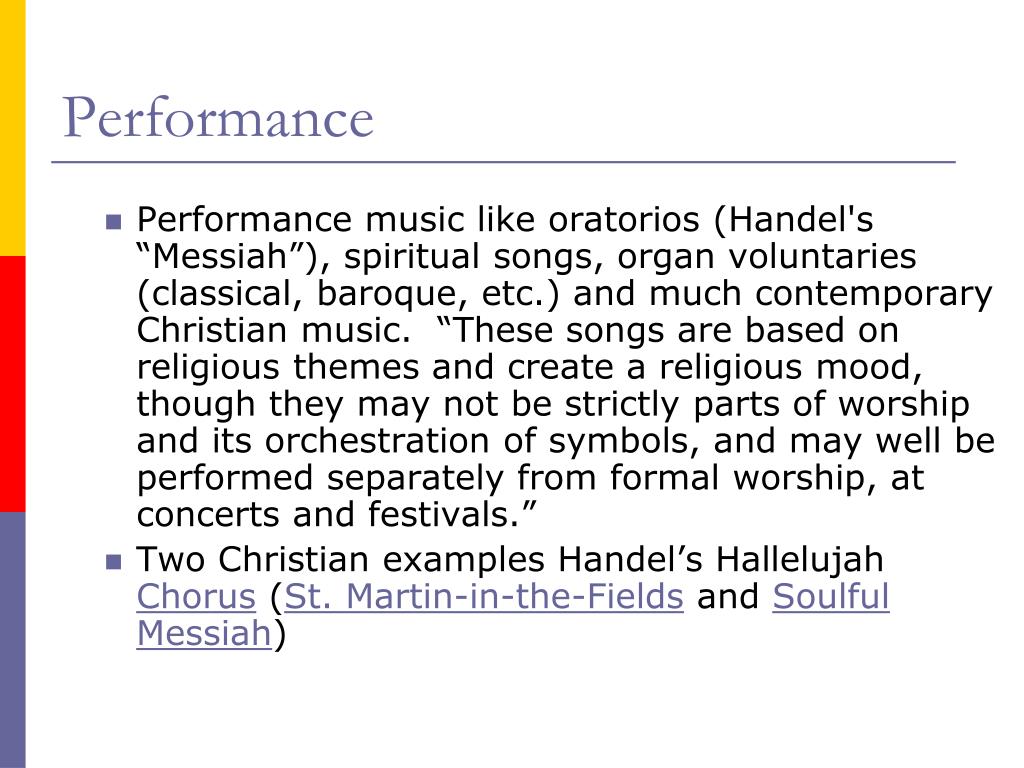Click the line performed separately from formal worship
The width and height of the screenshot is (1024, 768).
(530, 477)
